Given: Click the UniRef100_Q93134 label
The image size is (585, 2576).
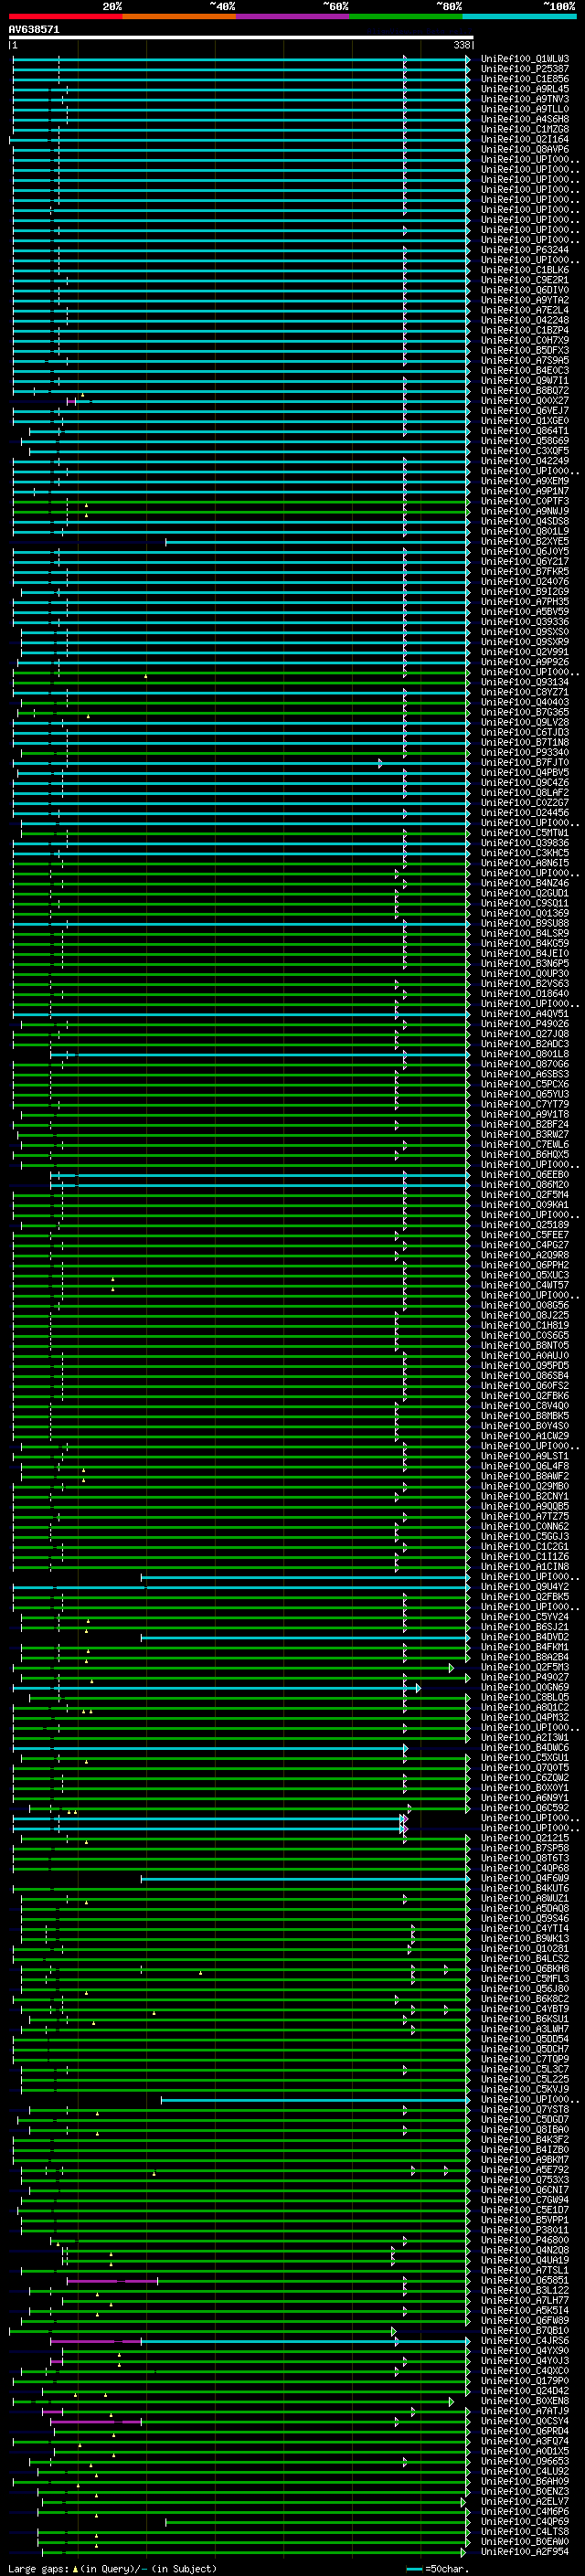Looking at the screenshot, I should click(x=525, y=682).
